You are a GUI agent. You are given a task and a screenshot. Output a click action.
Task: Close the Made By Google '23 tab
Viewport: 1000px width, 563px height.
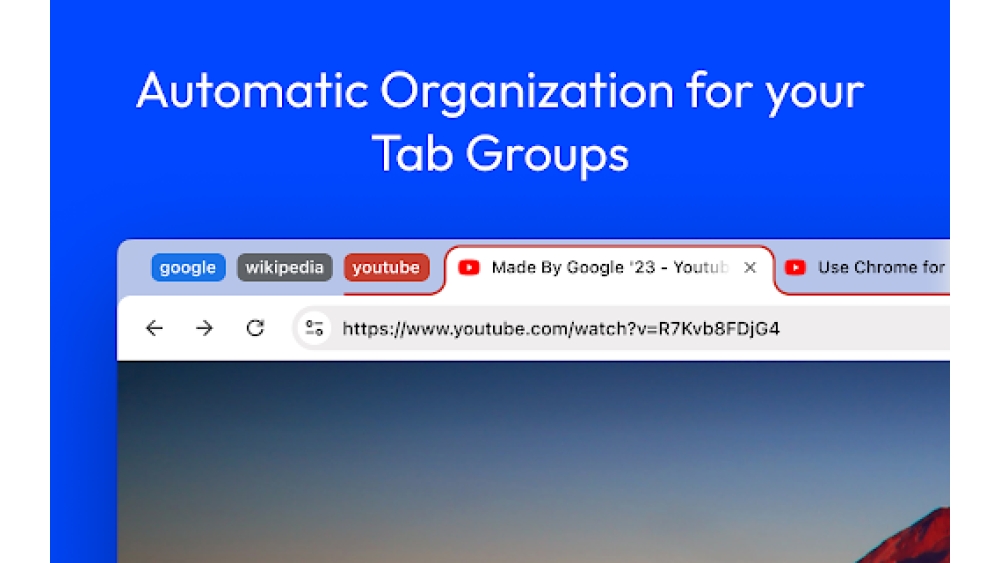click(x=750, y=268)
